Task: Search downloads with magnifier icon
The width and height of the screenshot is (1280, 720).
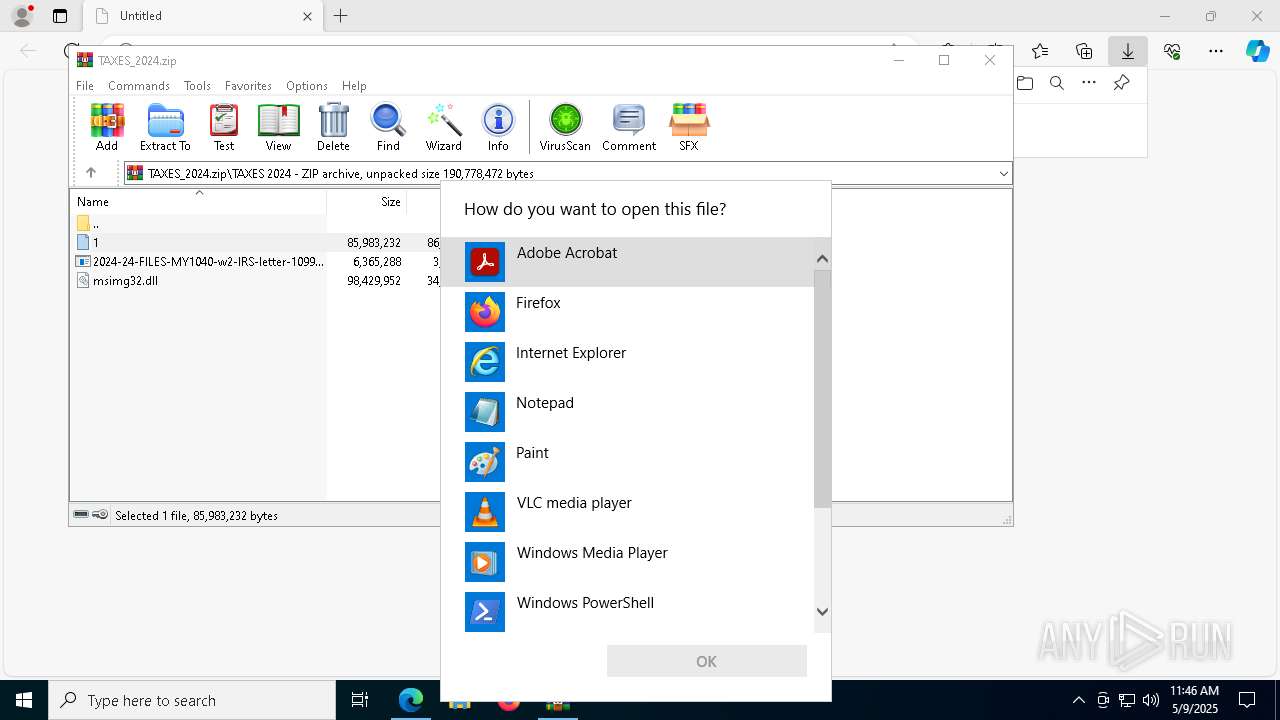Action: click(1057, 83)
